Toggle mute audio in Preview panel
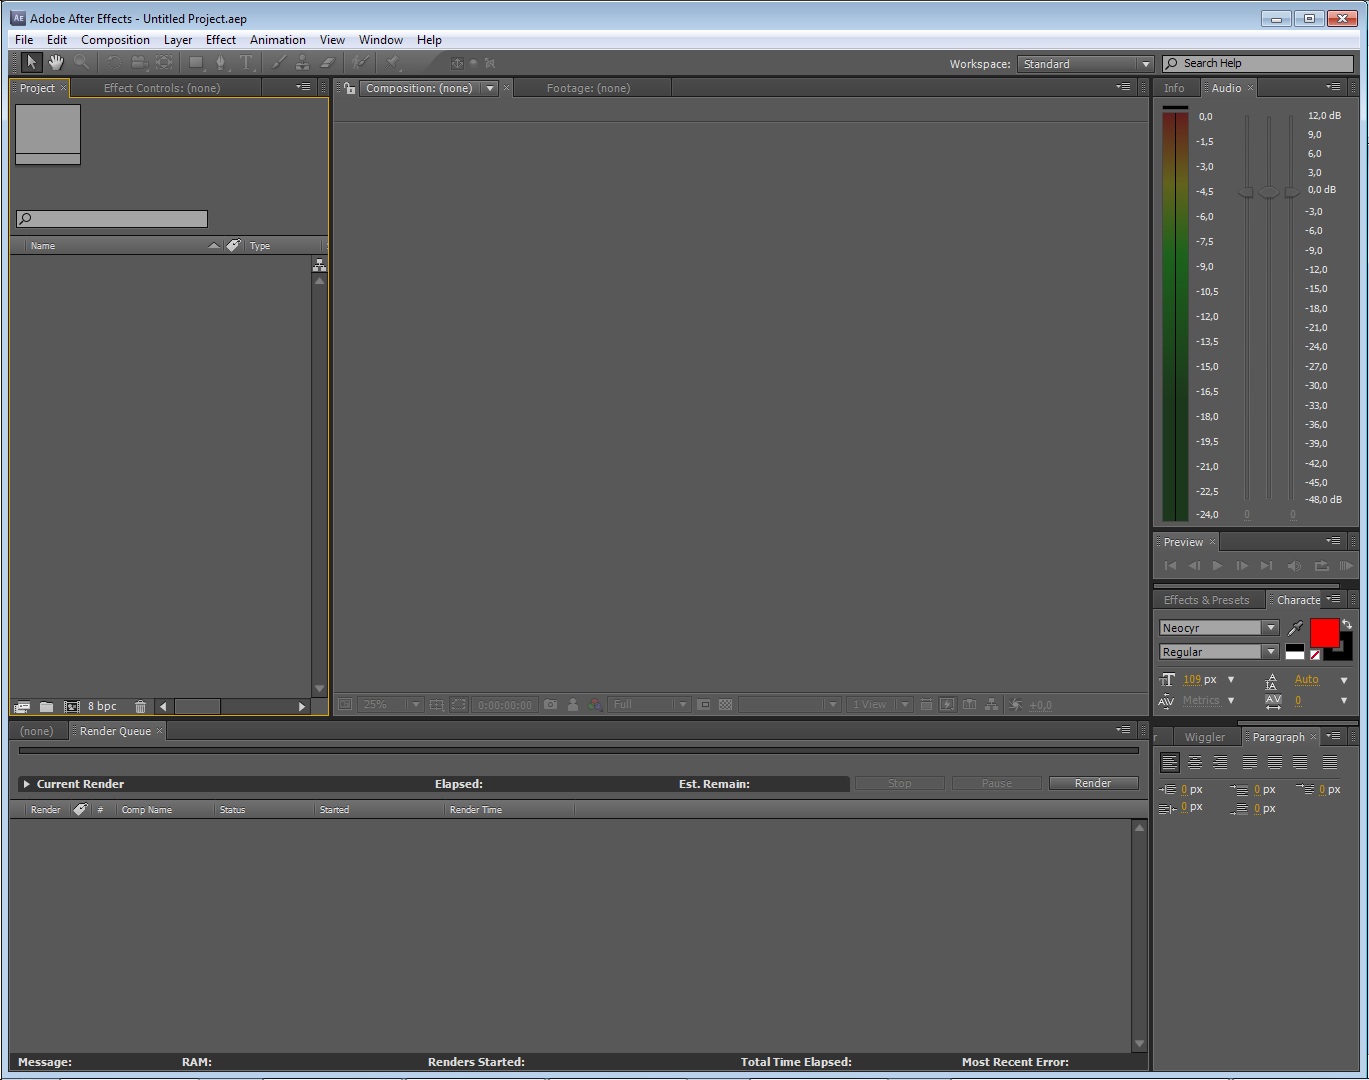 (x=1295, y=566)
